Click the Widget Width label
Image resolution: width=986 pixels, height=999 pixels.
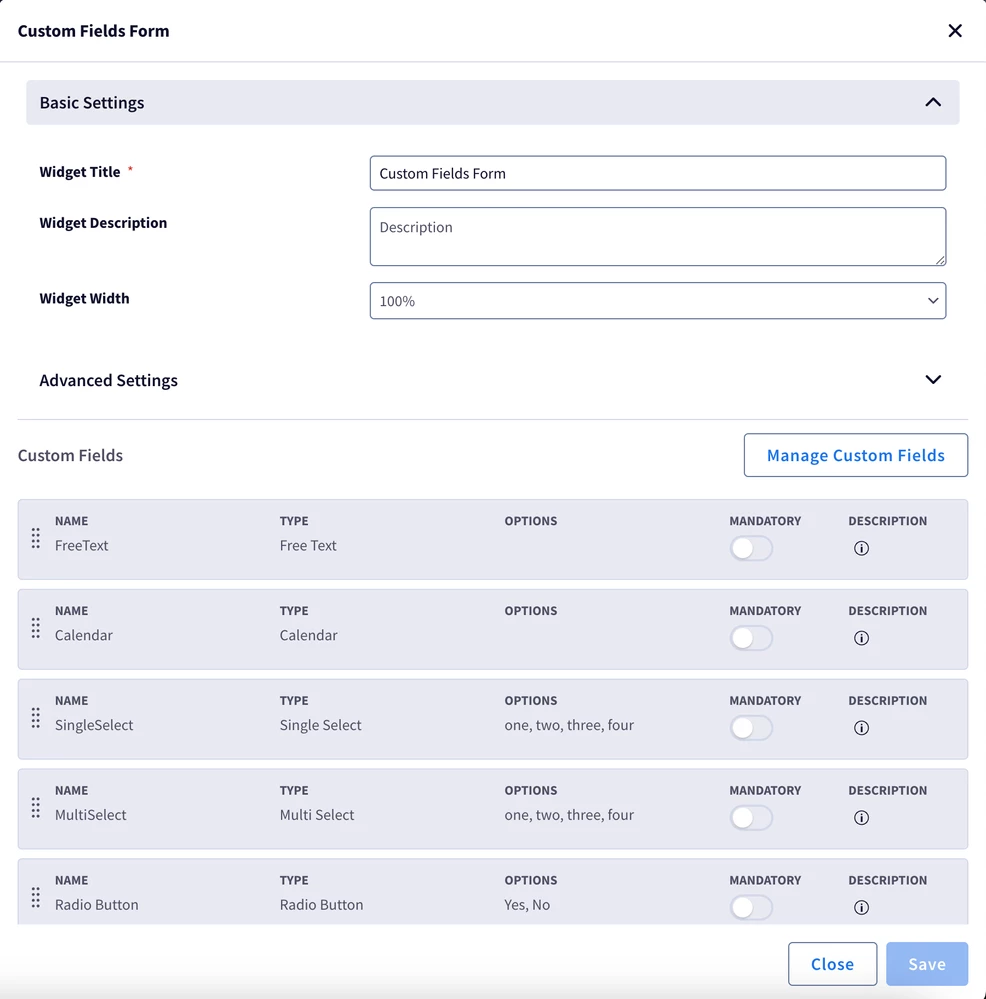[x=84, y=298]
